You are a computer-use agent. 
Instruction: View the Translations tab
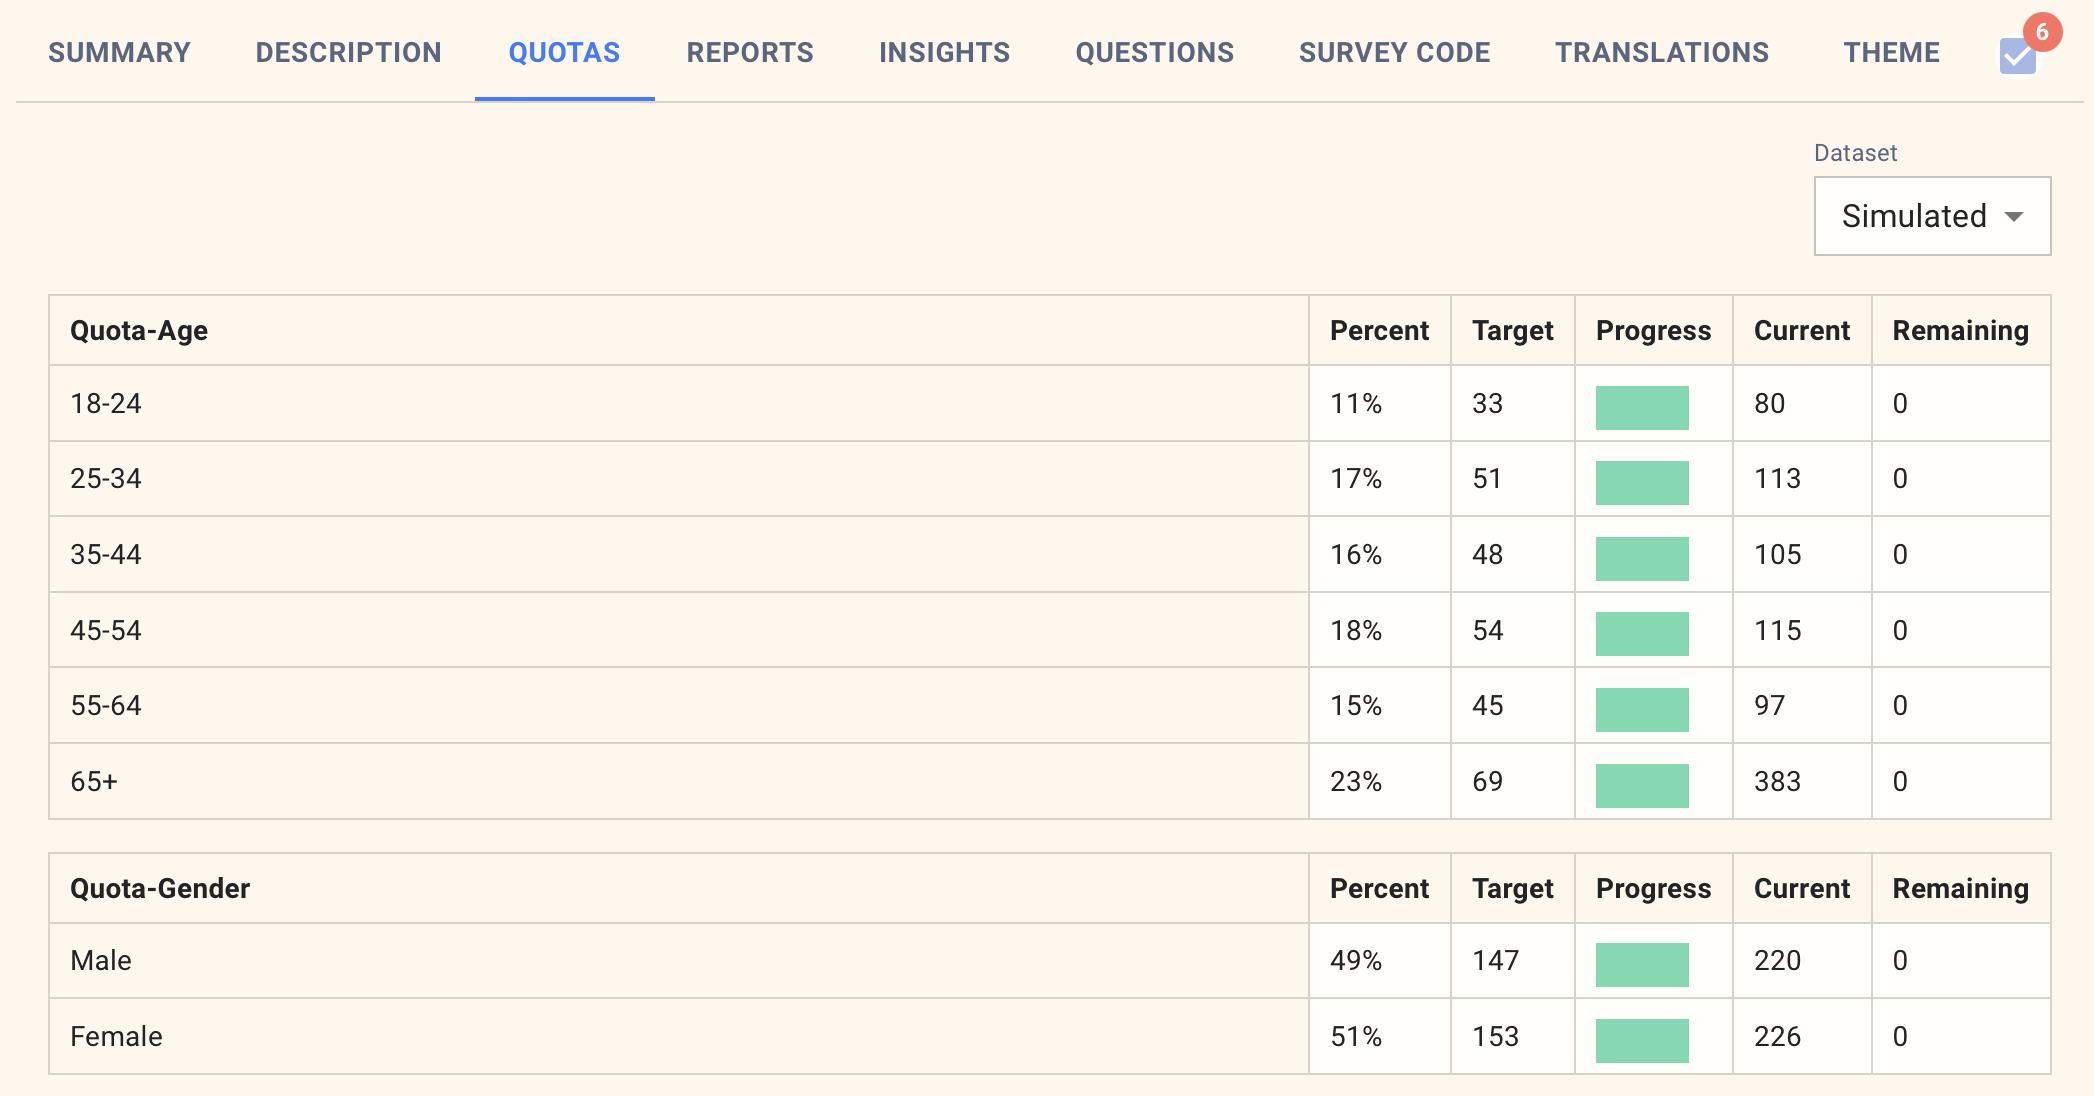(x=1661, y=52)
